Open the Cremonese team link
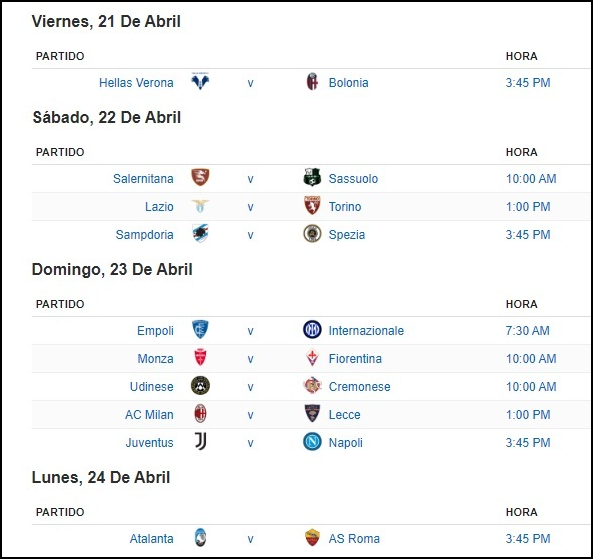The width and height of the screenshot is (593, 559). [x=359, y=387]
